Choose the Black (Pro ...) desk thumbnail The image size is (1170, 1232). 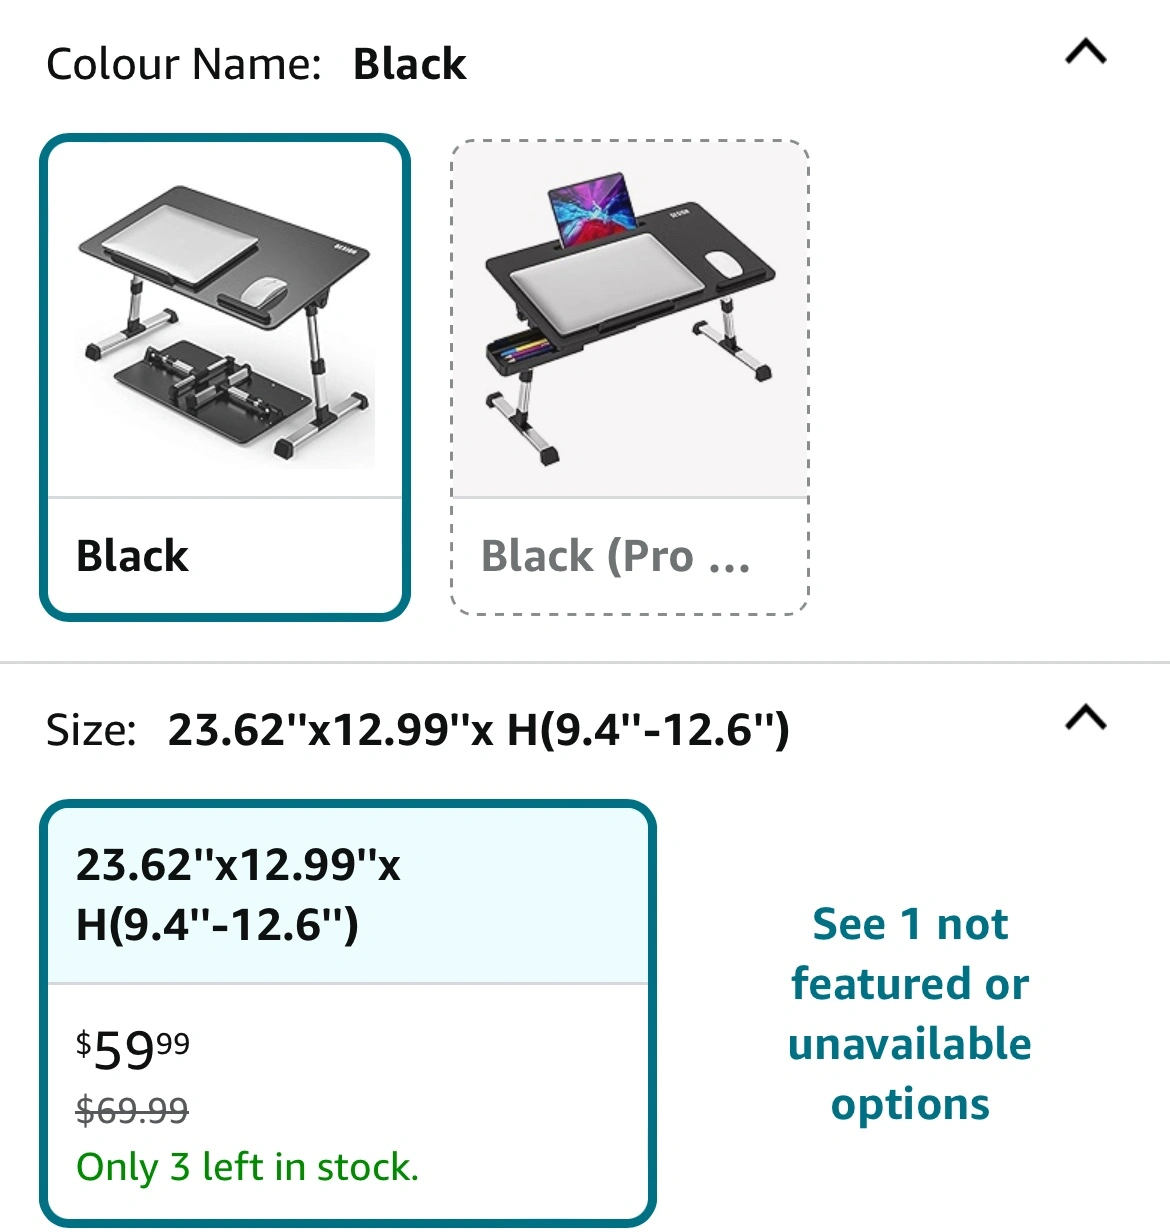(630, 320)
